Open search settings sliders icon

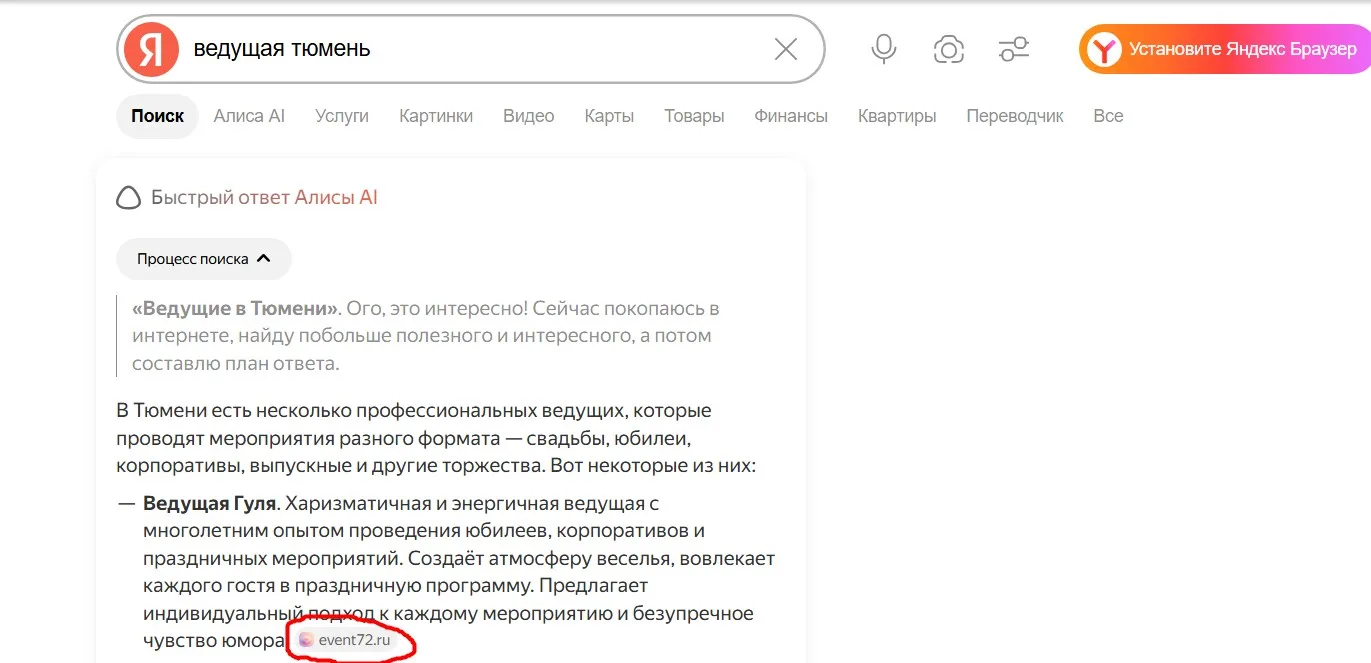[1014, 49]
